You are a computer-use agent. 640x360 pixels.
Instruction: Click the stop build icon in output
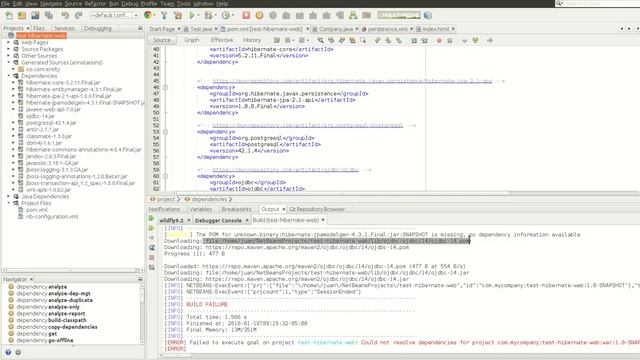(151, 258)
